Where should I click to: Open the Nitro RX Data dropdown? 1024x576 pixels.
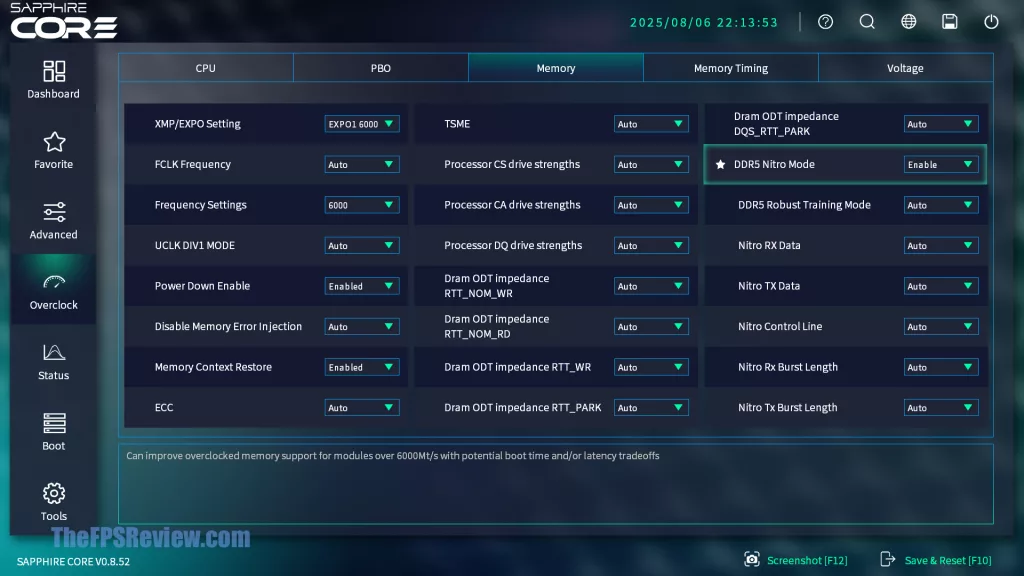(941, 246)
